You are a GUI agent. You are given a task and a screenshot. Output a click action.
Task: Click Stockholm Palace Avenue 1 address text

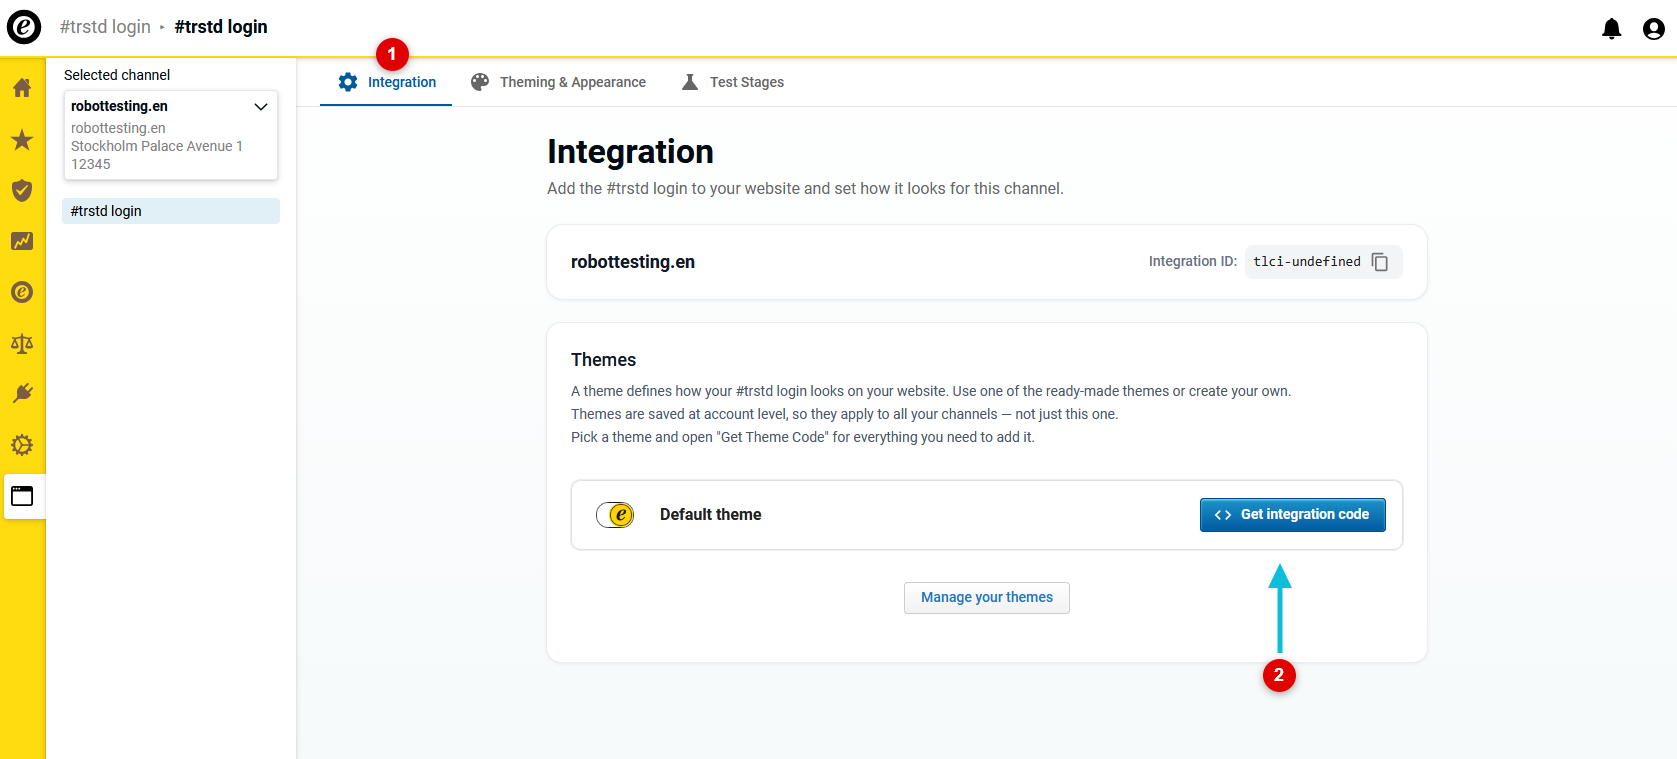tap(157, 146)
